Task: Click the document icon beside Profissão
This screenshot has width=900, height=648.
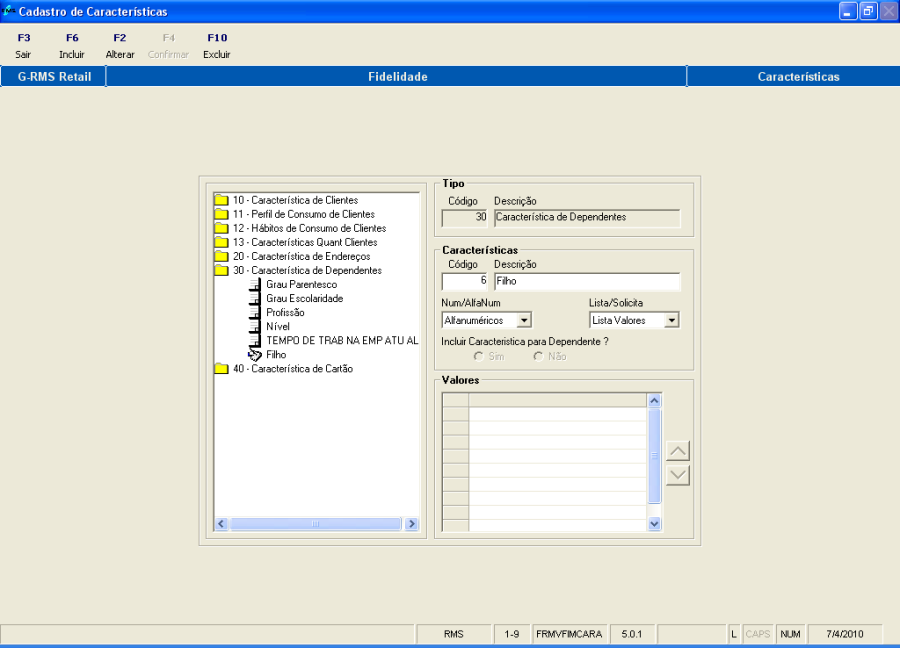Action: pos(254,313)
